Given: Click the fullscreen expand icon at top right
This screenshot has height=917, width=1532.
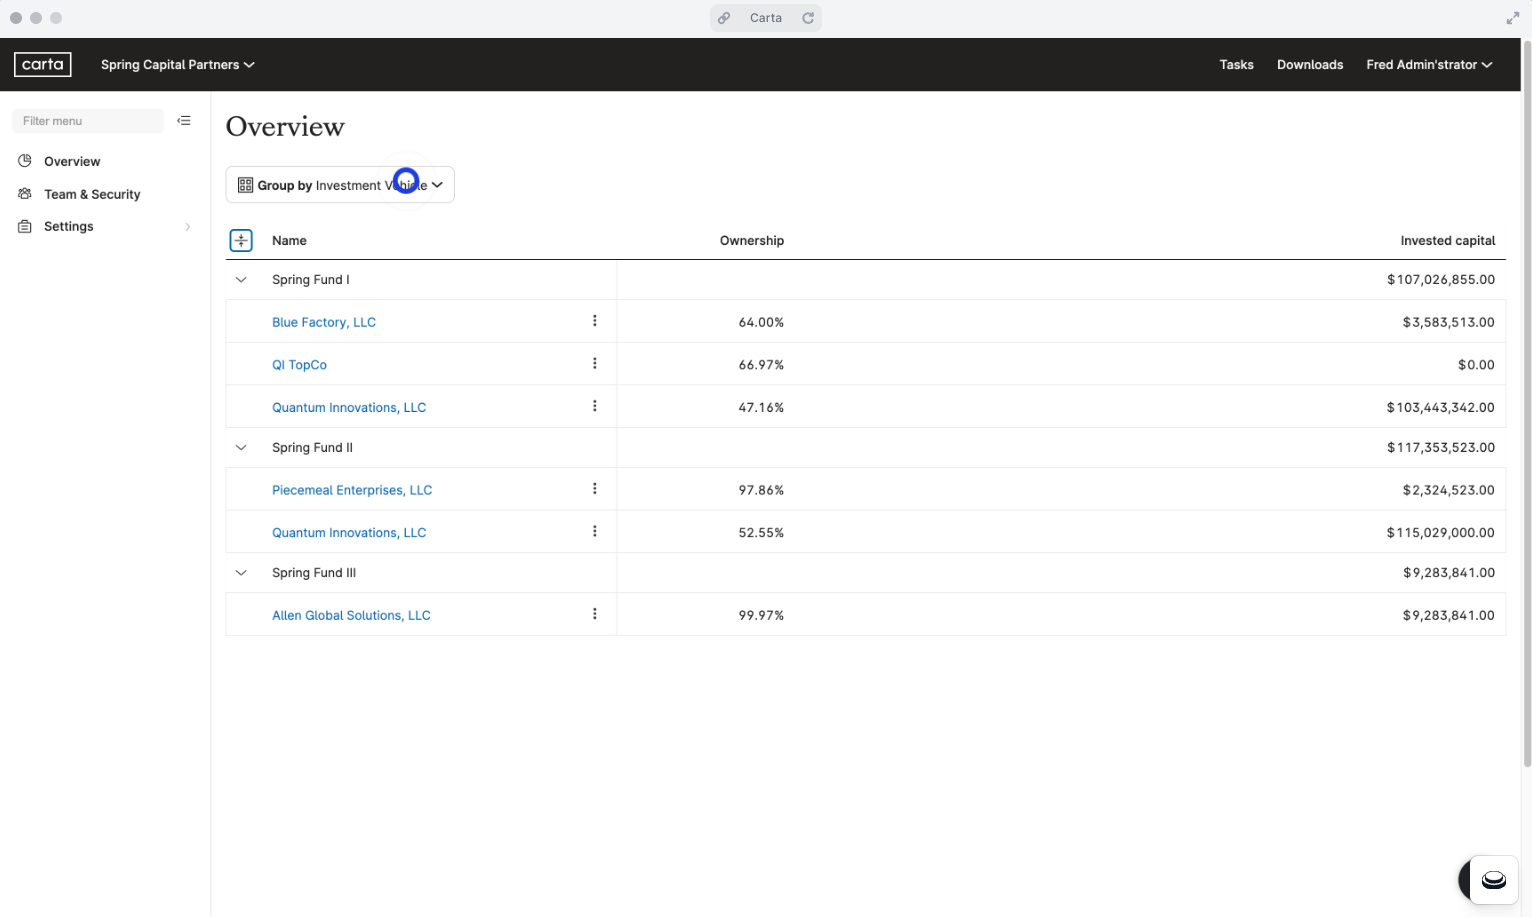Looking at the screenshot, I should coord(1512,18).
